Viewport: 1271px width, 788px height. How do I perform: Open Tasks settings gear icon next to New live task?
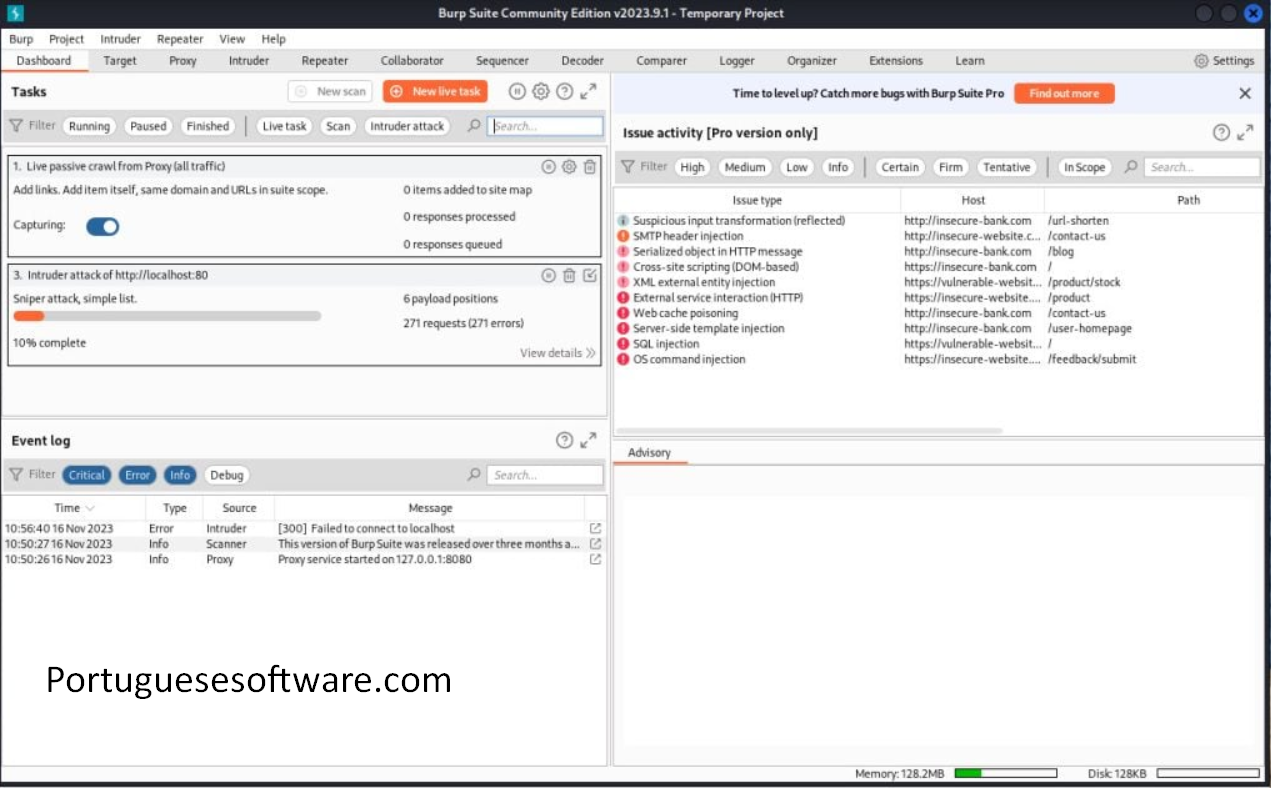(541, 91)
